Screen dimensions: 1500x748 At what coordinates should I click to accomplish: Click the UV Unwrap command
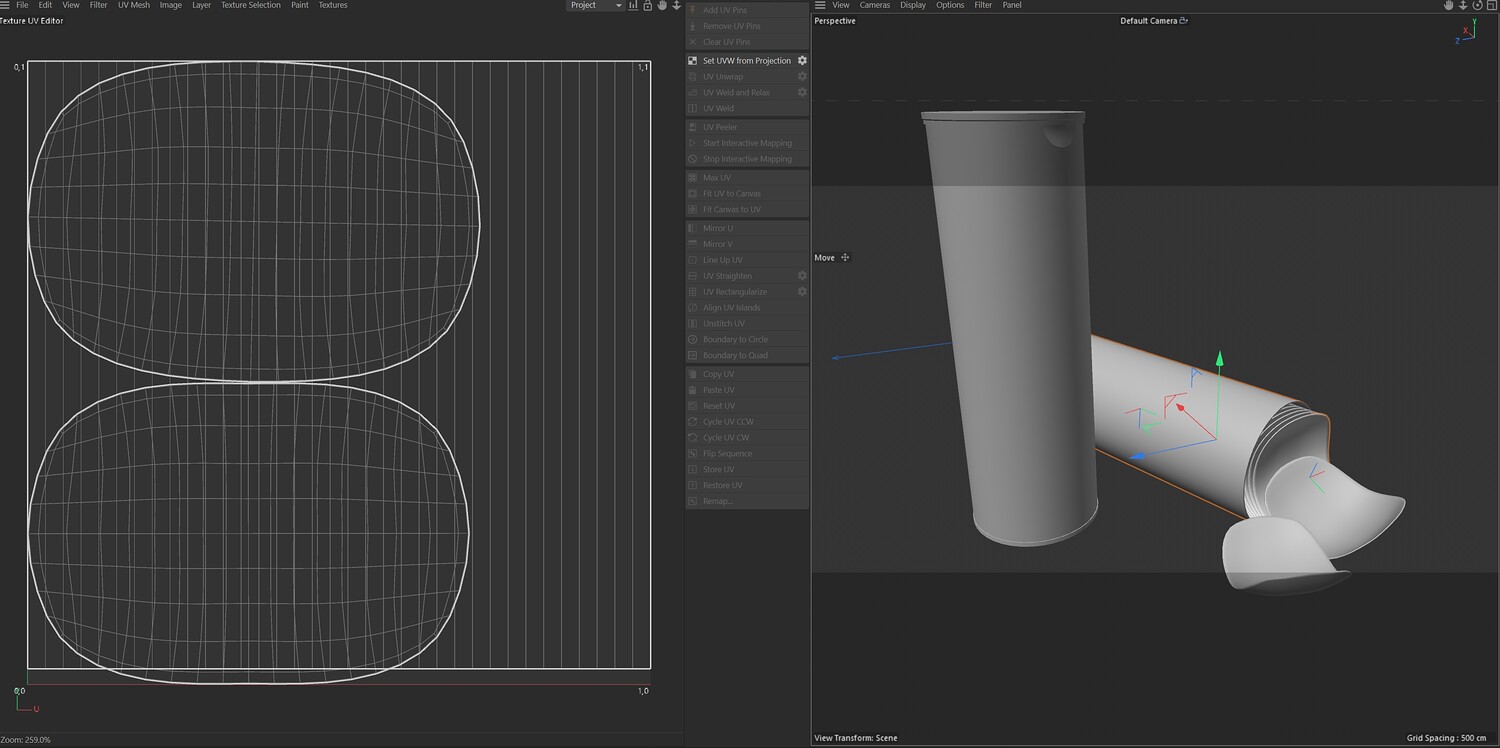pos(722,77)
